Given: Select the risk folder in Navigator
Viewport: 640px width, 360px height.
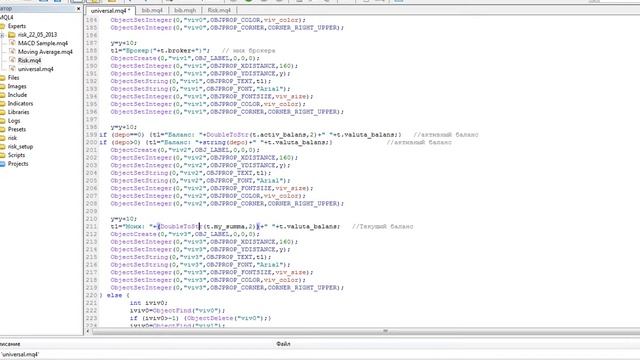Looking at the screenshot, I should click(x=12, y=138).
